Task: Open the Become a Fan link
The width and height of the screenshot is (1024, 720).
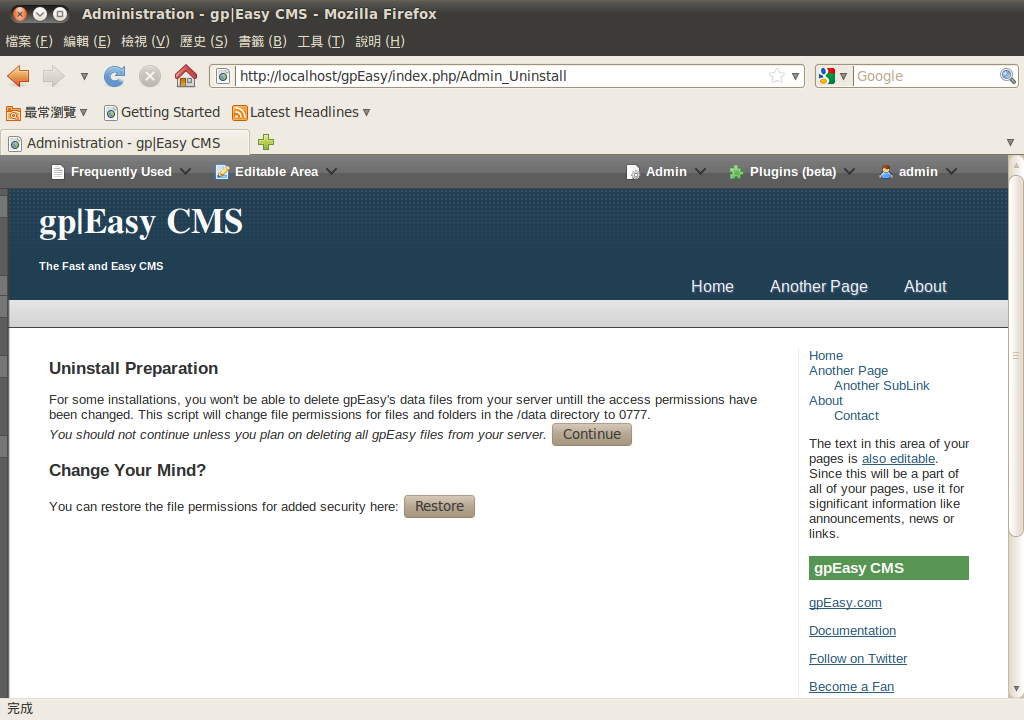Action: point(851,687)
